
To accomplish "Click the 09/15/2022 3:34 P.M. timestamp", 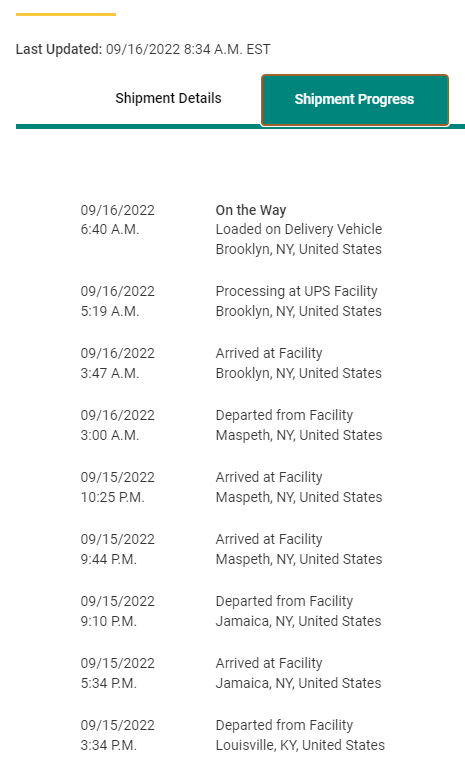I will (117, 735).
